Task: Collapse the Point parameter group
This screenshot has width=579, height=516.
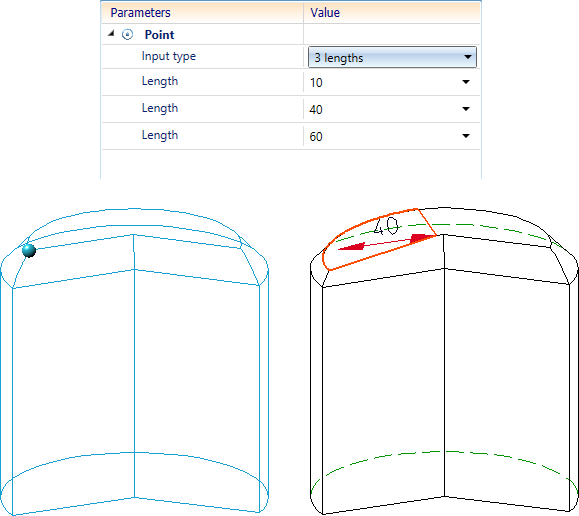Action: point(111,34)
